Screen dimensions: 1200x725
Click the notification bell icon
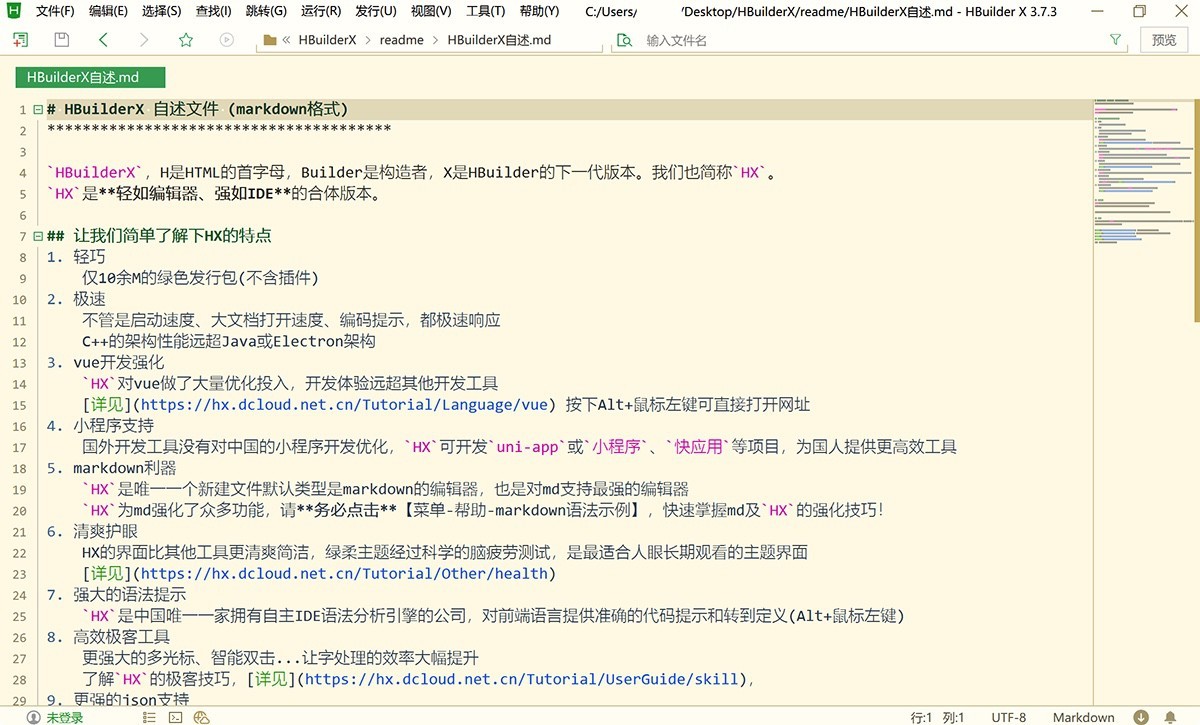click(1172, 717)
